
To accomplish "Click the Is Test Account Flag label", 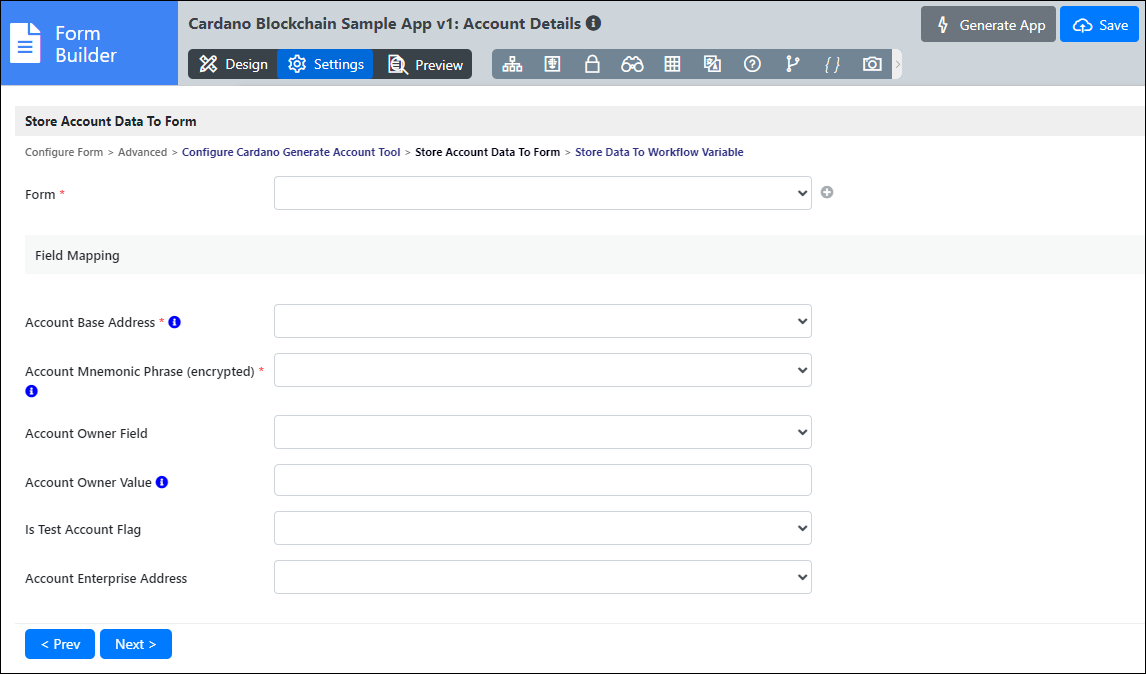I will point(83,529).
